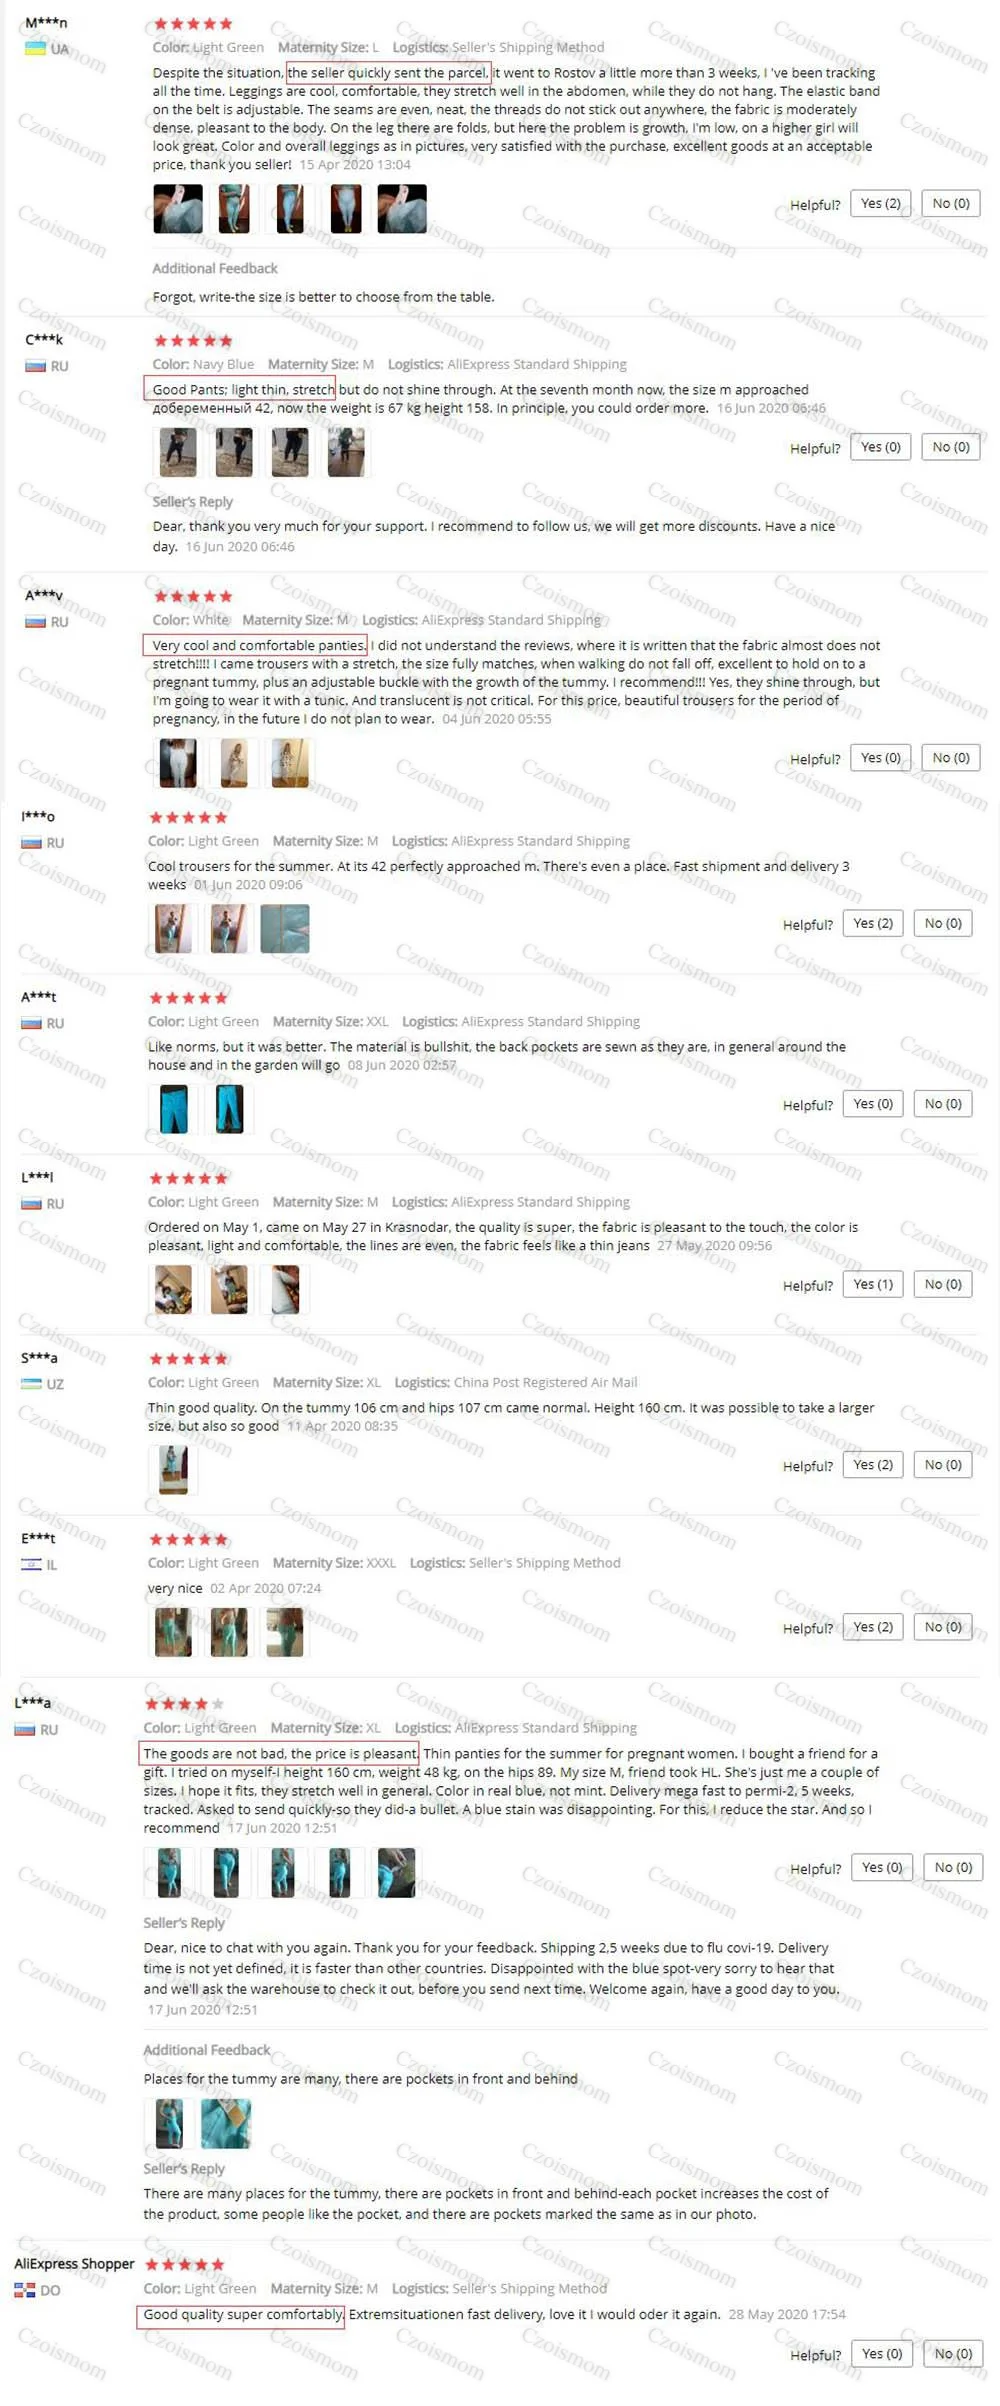Image resolution: width=1000 pixels, height=2406 pixels.
Task: Click Dominican flag icon under AliExpress Shopper
Action: (x=24, y=2290)
